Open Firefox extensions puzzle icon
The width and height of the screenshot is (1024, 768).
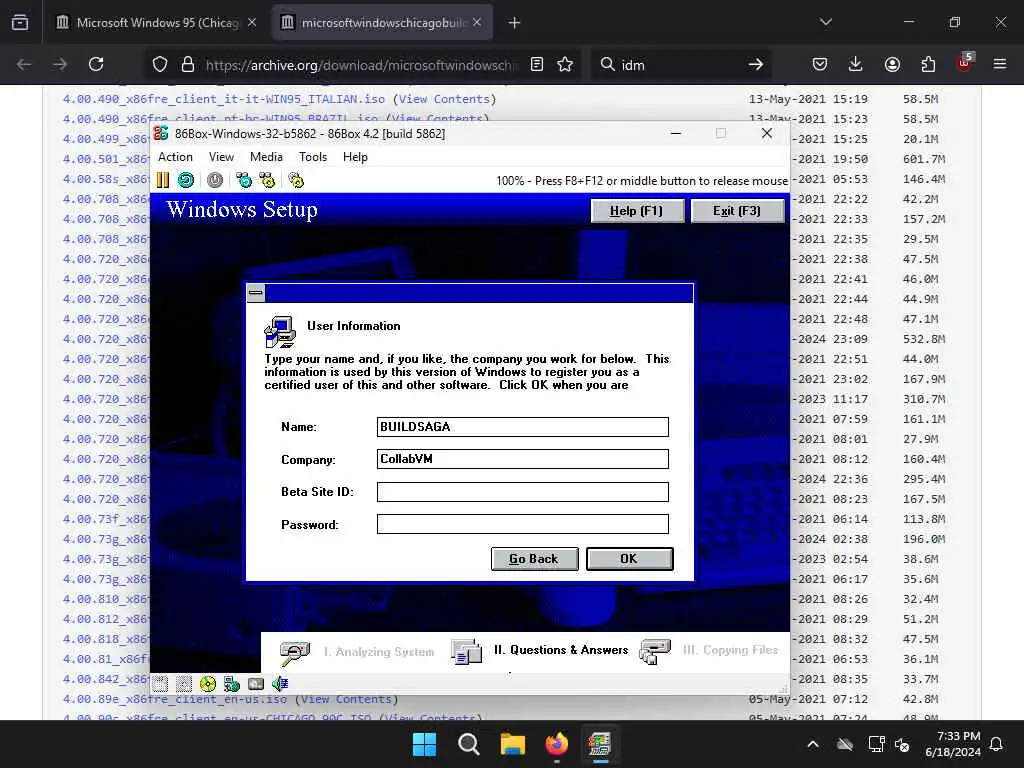pos(928,64)
